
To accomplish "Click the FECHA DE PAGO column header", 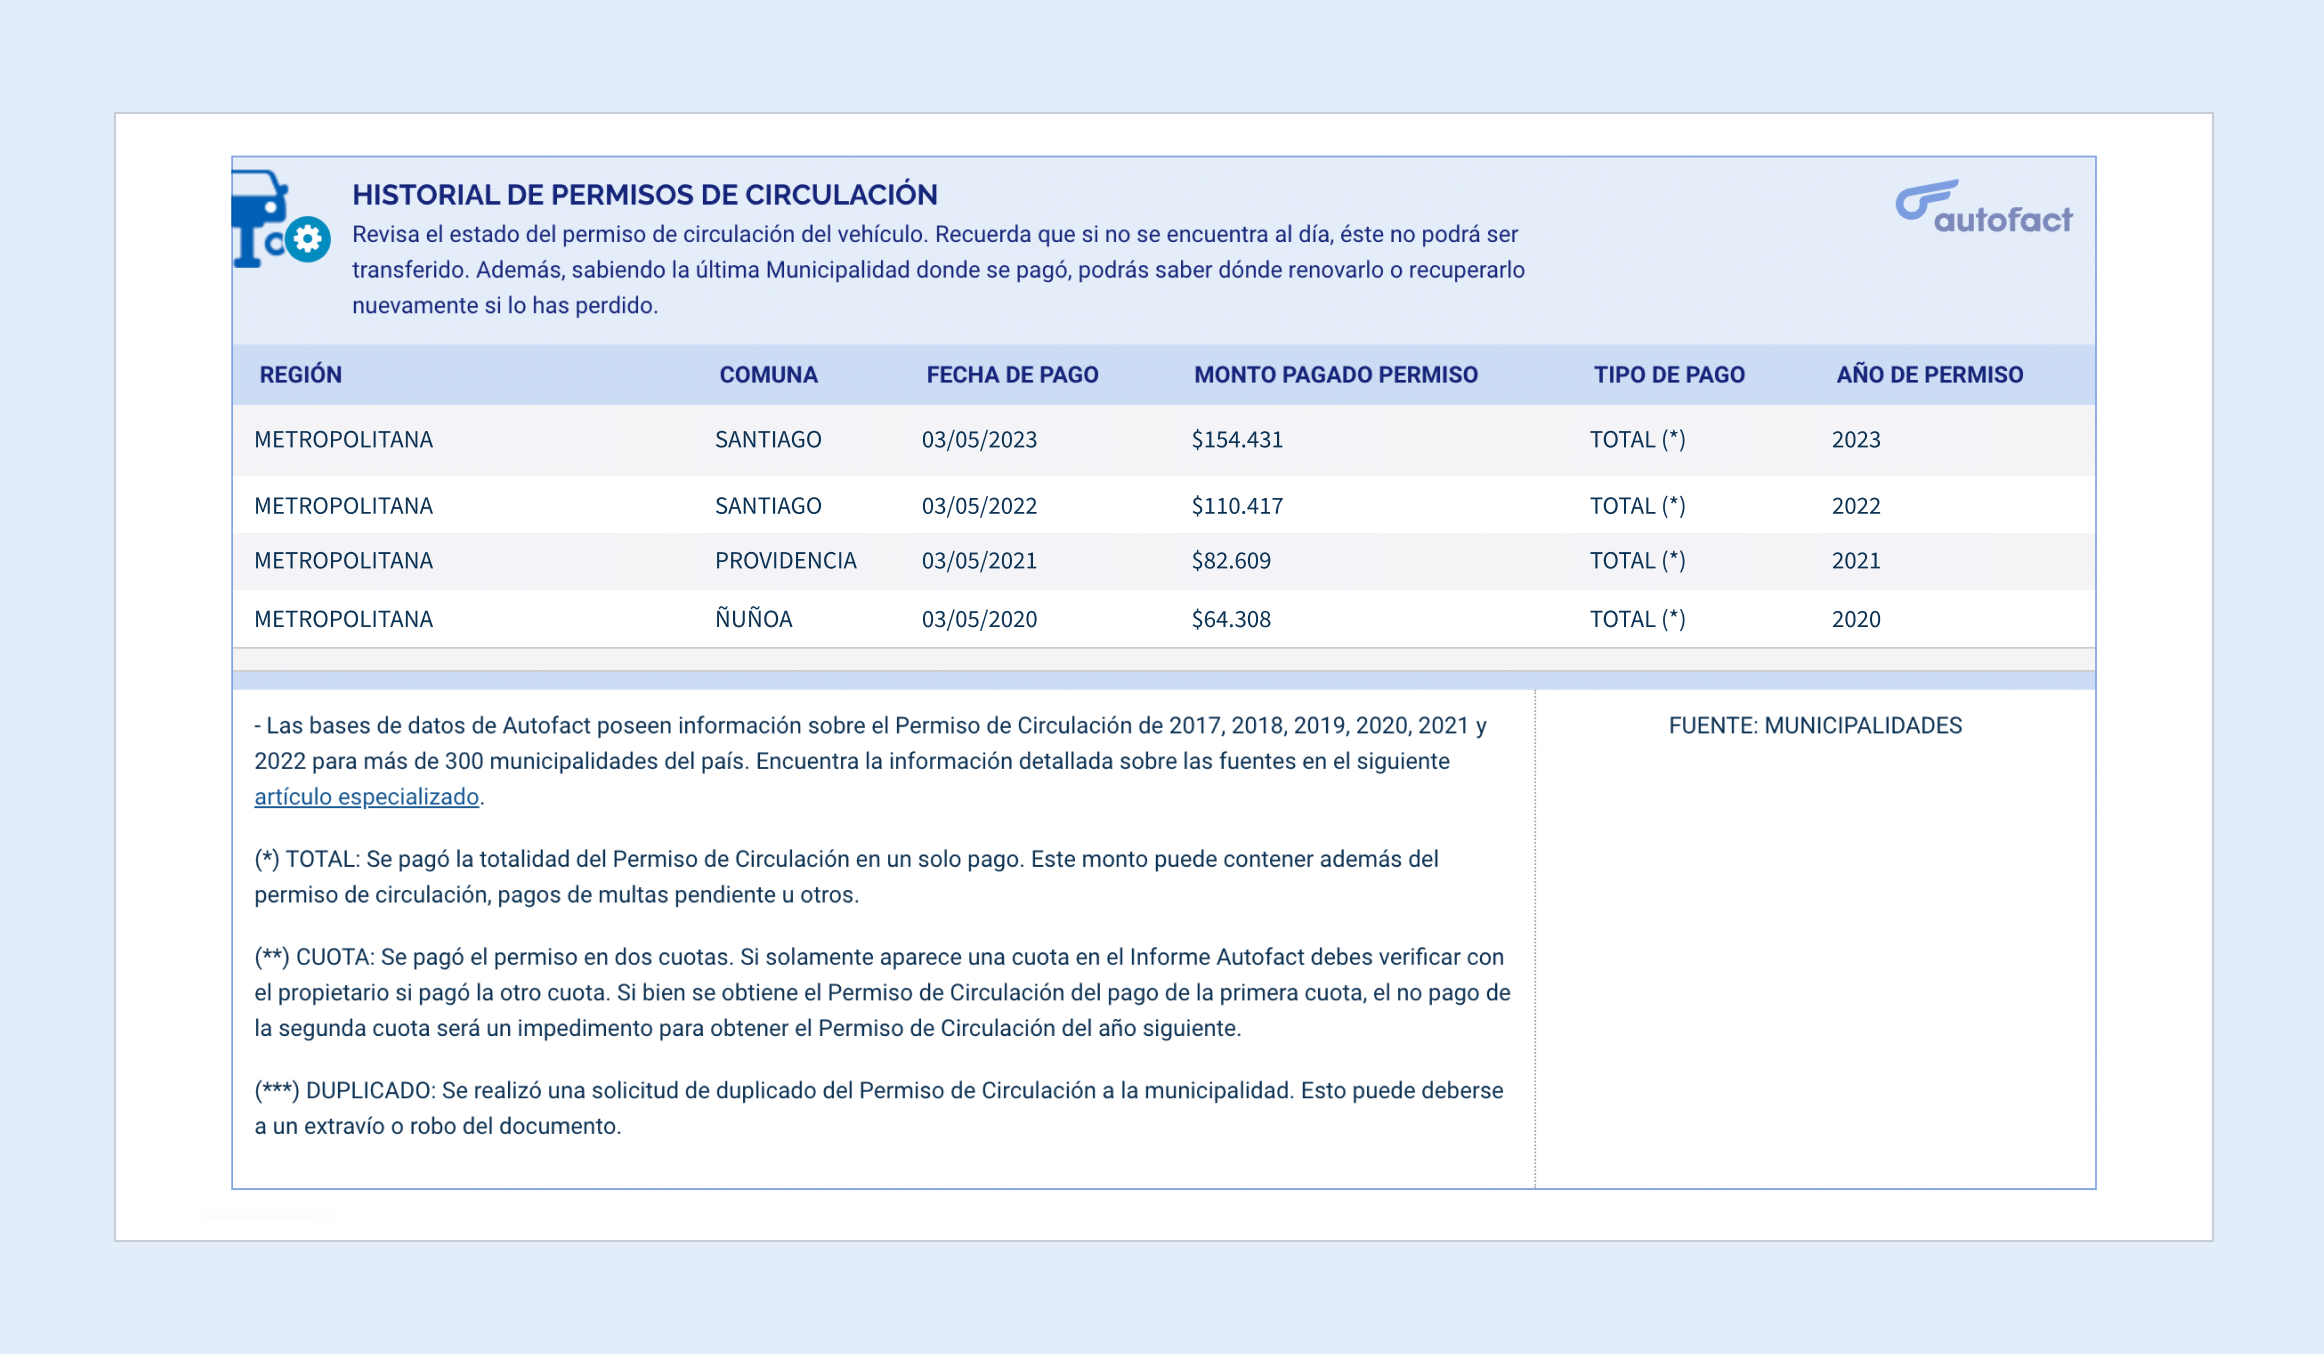I will click(1012, 375).
